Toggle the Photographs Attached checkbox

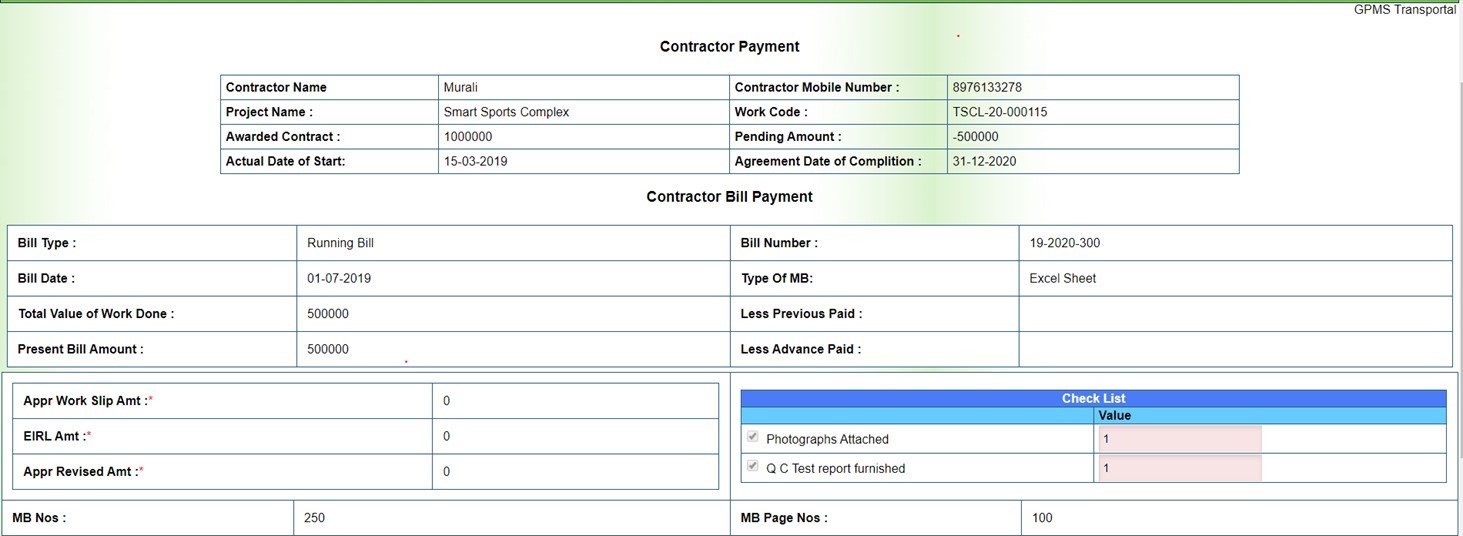point(752,437)
